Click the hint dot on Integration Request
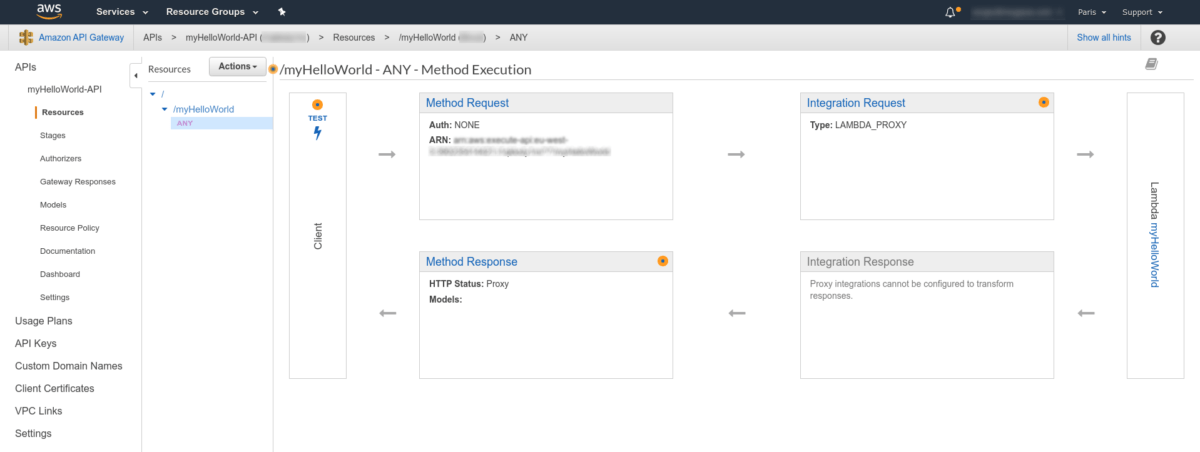This screenshot has width=1200, height=452. [x=1043, y=102]
